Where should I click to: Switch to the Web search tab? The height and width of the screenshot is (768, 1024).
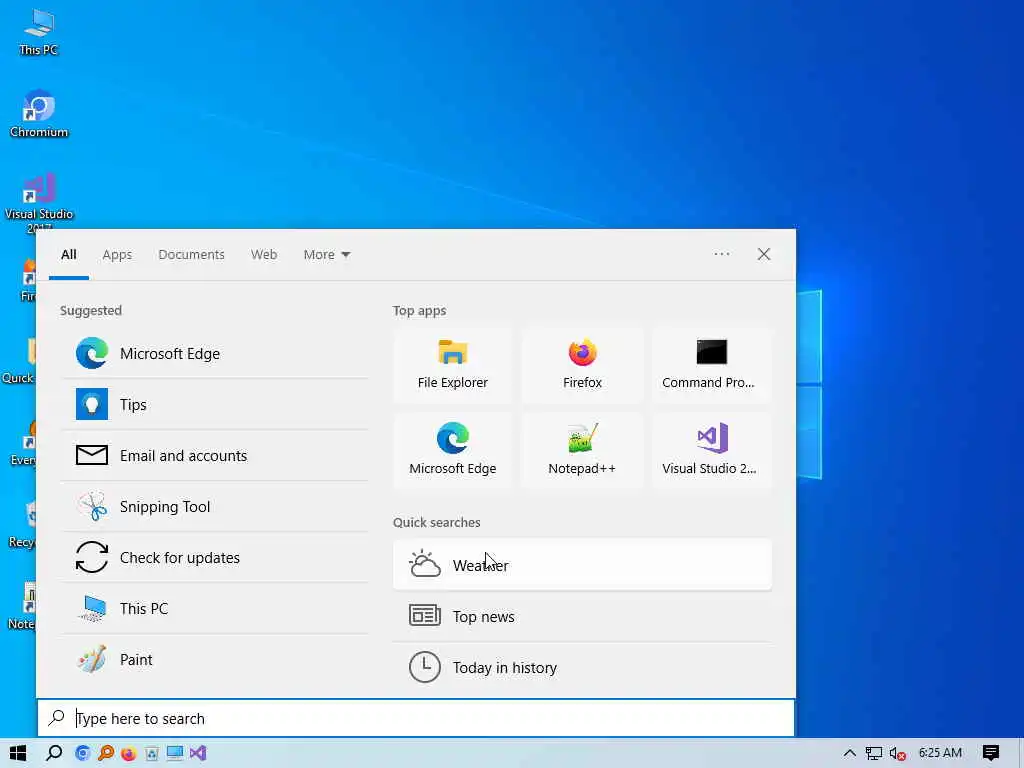tap(264, 255)
